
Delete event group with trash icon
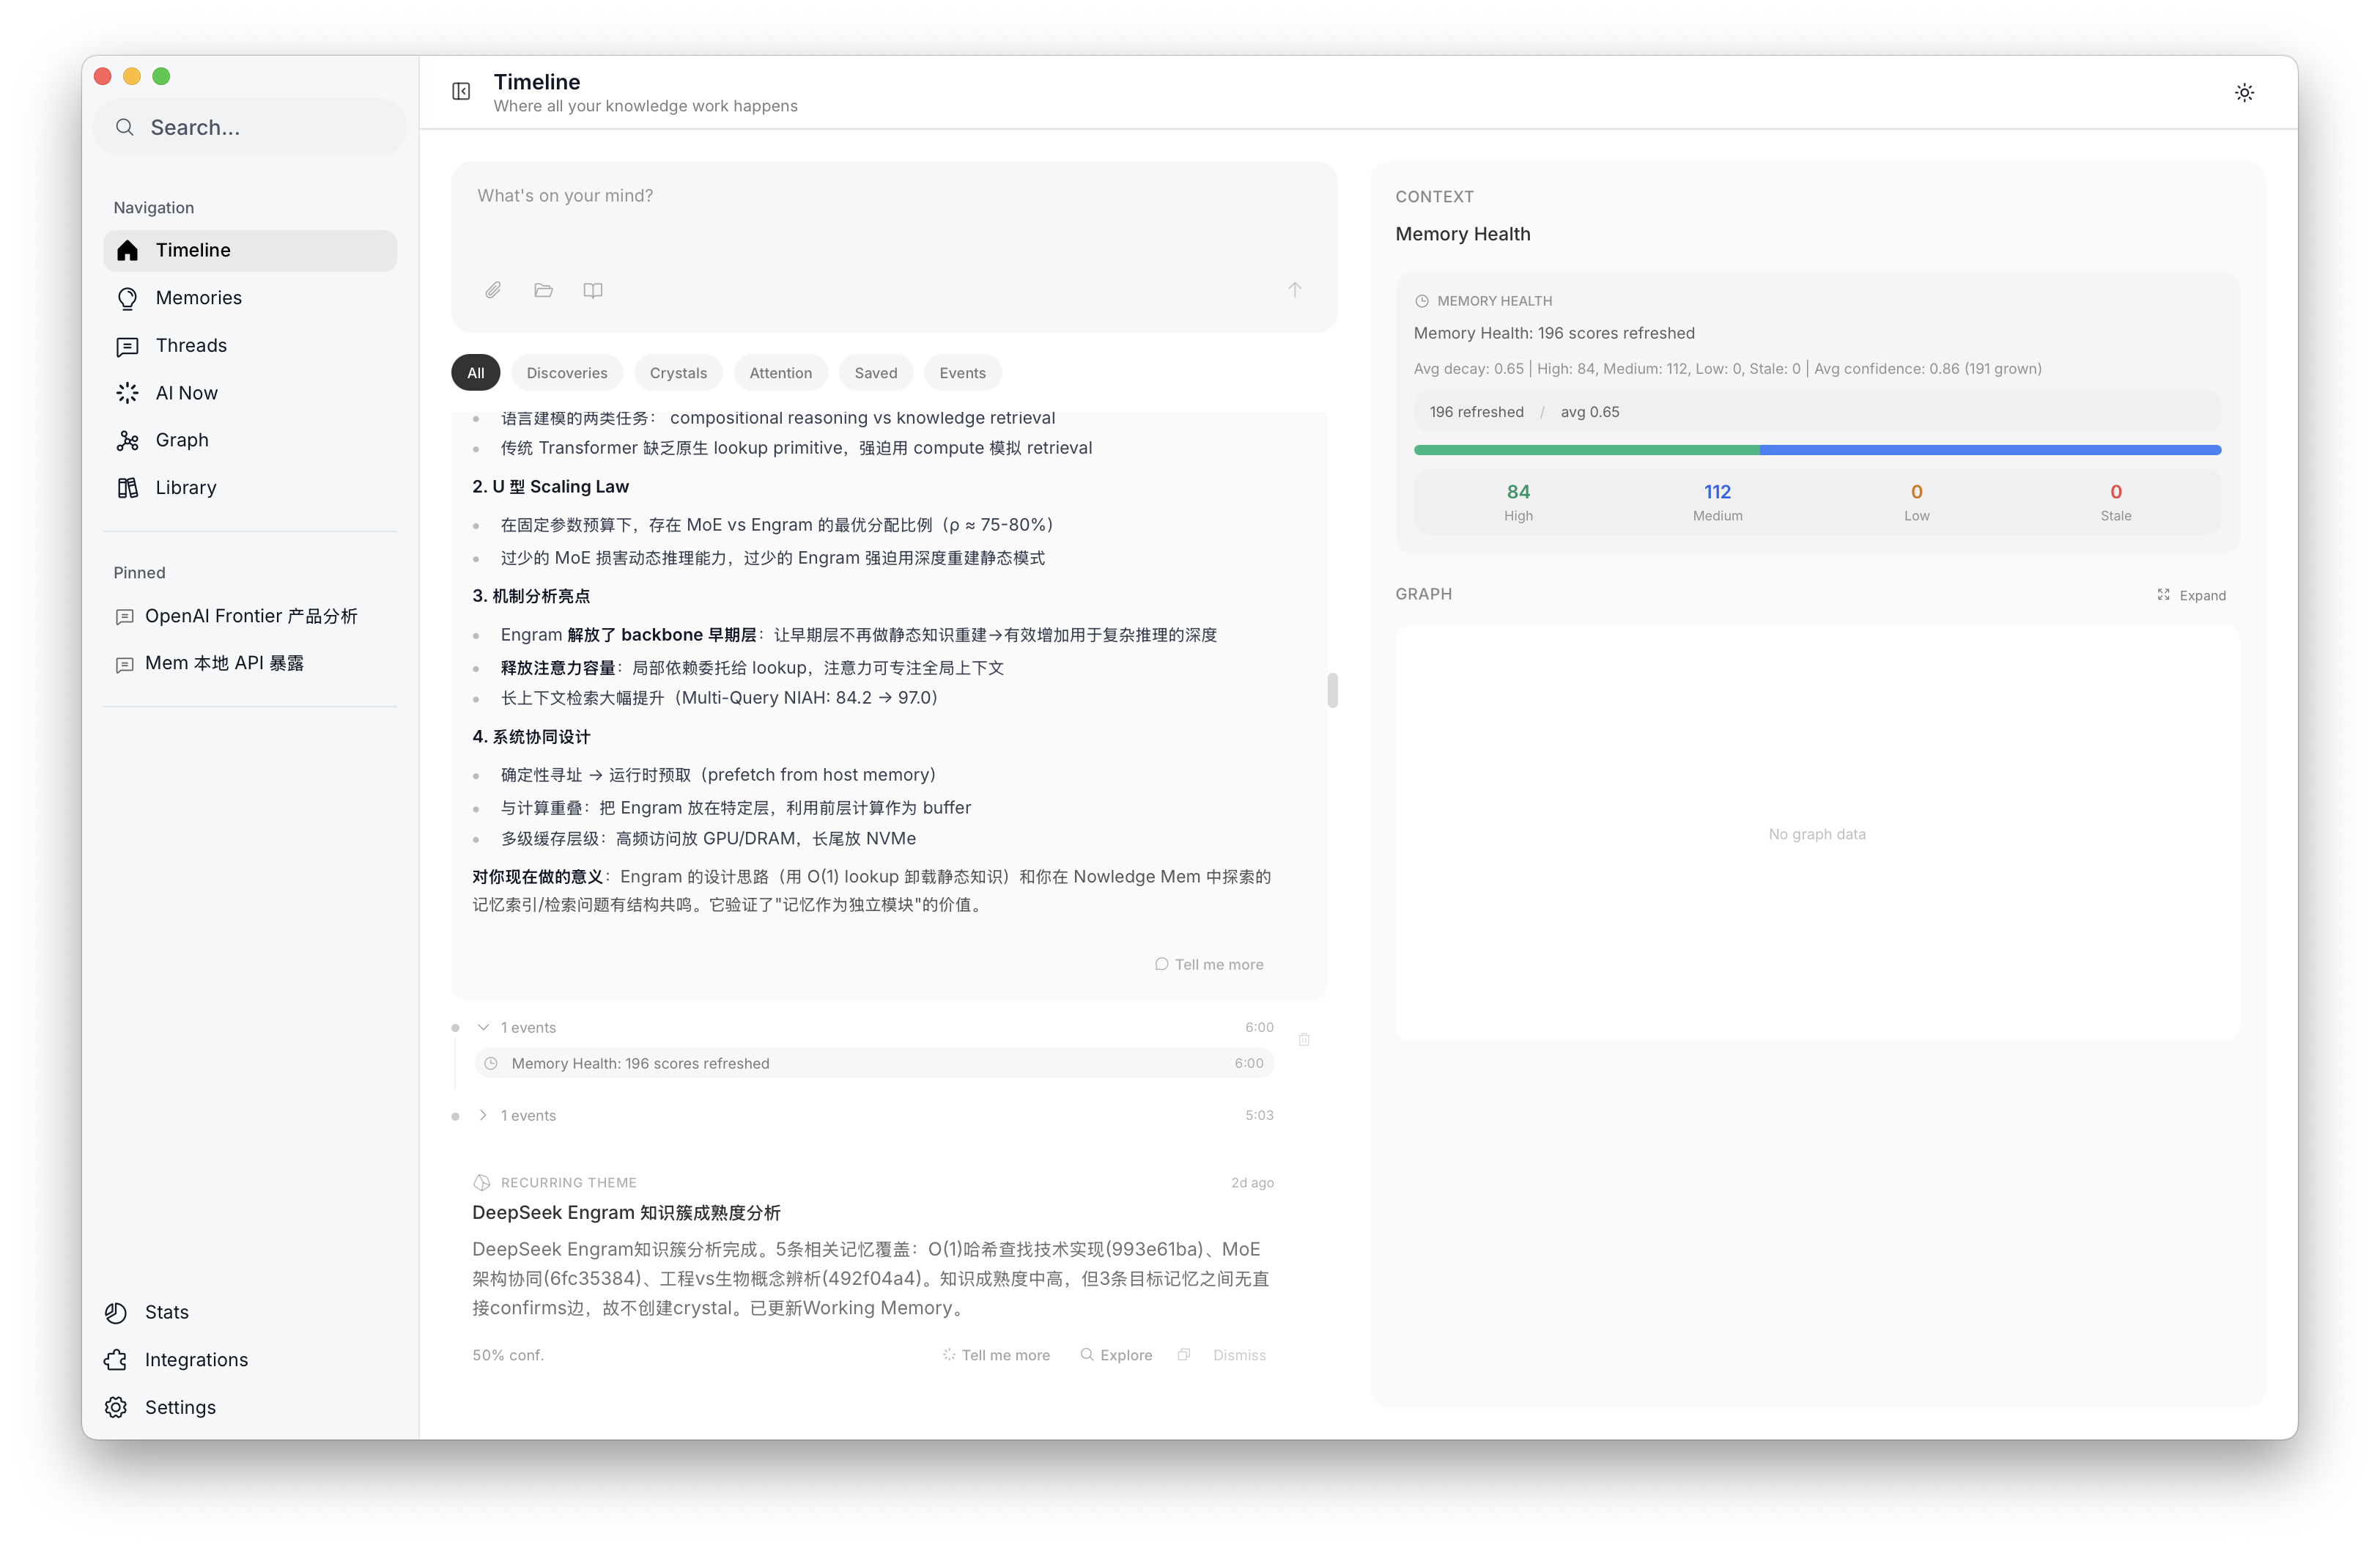click(1304, 1040)
